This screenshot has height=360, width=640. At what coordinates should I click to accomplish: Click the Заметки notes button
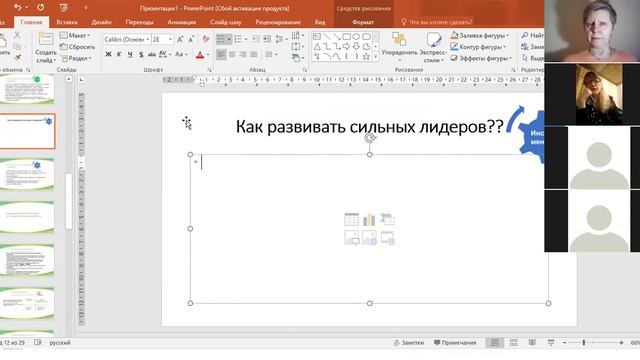[x=409, y=343]
